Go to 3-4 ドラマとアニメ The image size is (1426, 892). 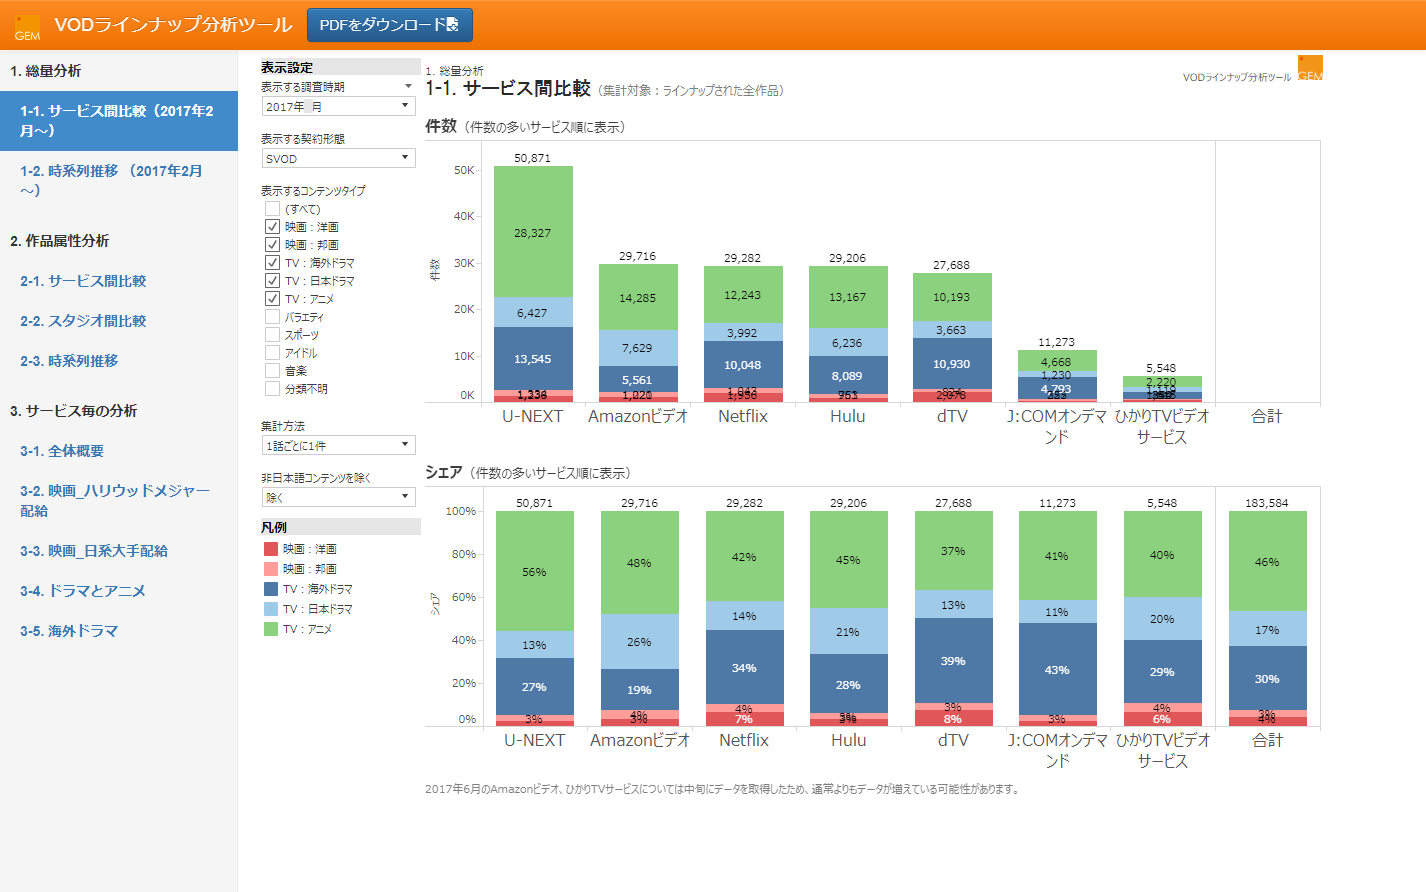pos(83,591)
